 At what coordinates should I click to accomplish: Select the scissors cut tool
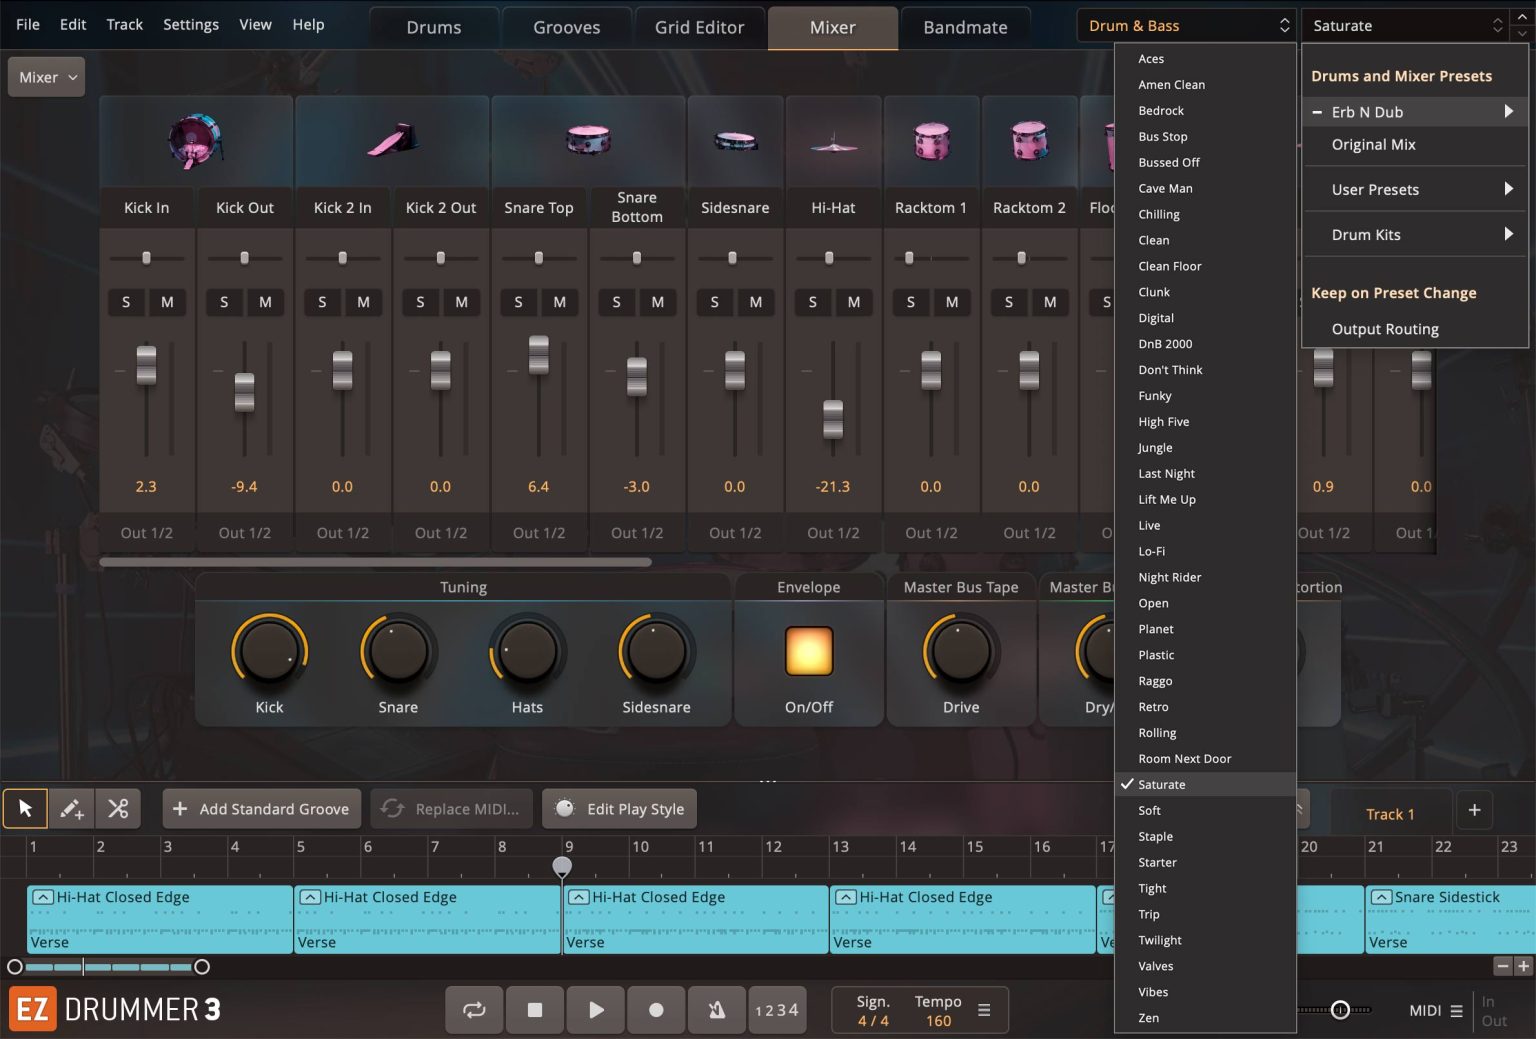click(118, 808)
